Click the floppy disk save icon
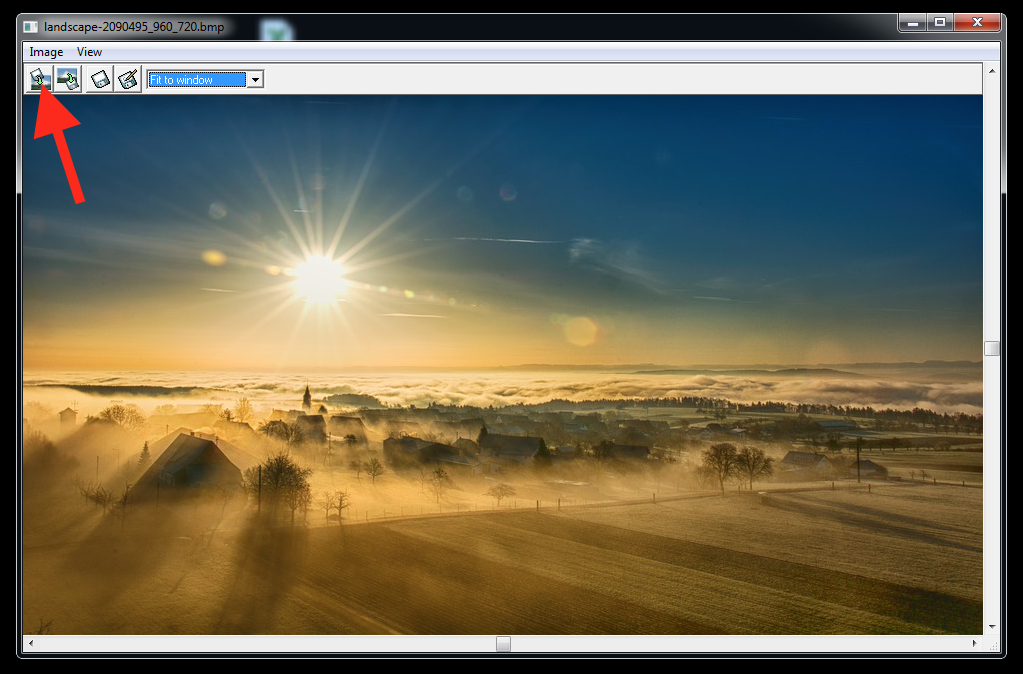 [x=100, y=79]
